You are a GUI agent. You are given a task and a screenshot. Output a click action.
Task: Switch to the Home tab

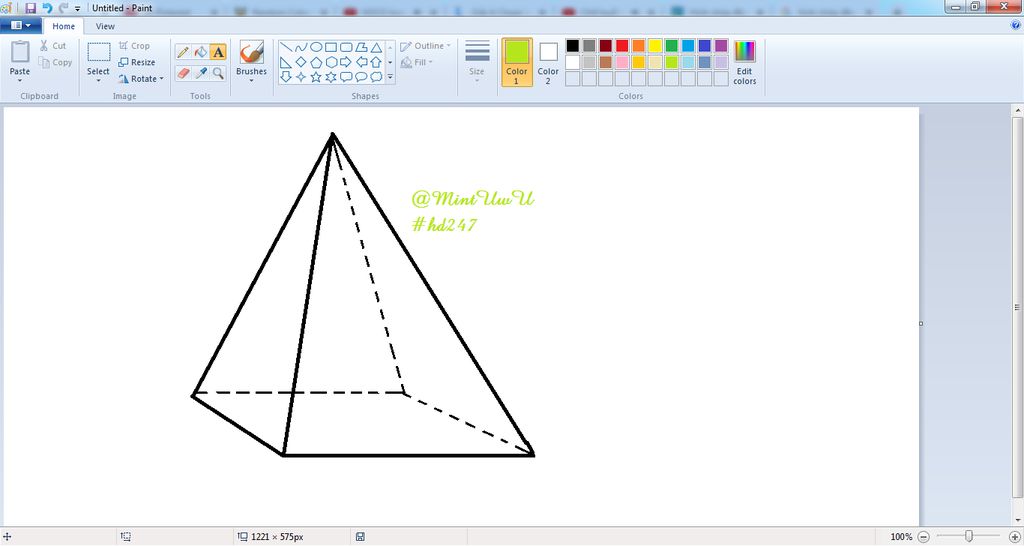63,26
